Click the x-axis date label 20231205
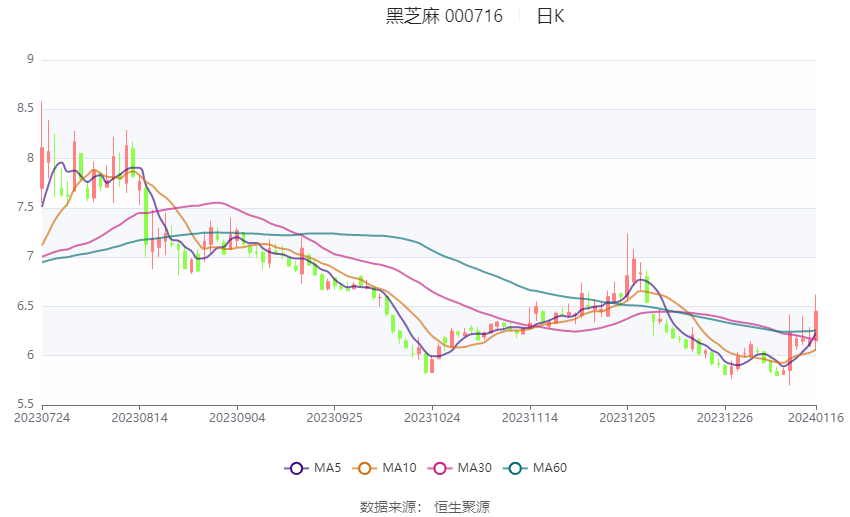Screen dimensions: 850x517 coord(627,418)
